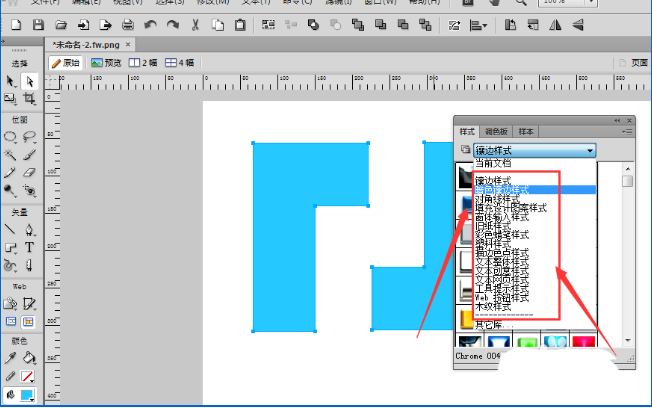
Task: Select the Subselection tool
Action: click(x=29, y=81)
